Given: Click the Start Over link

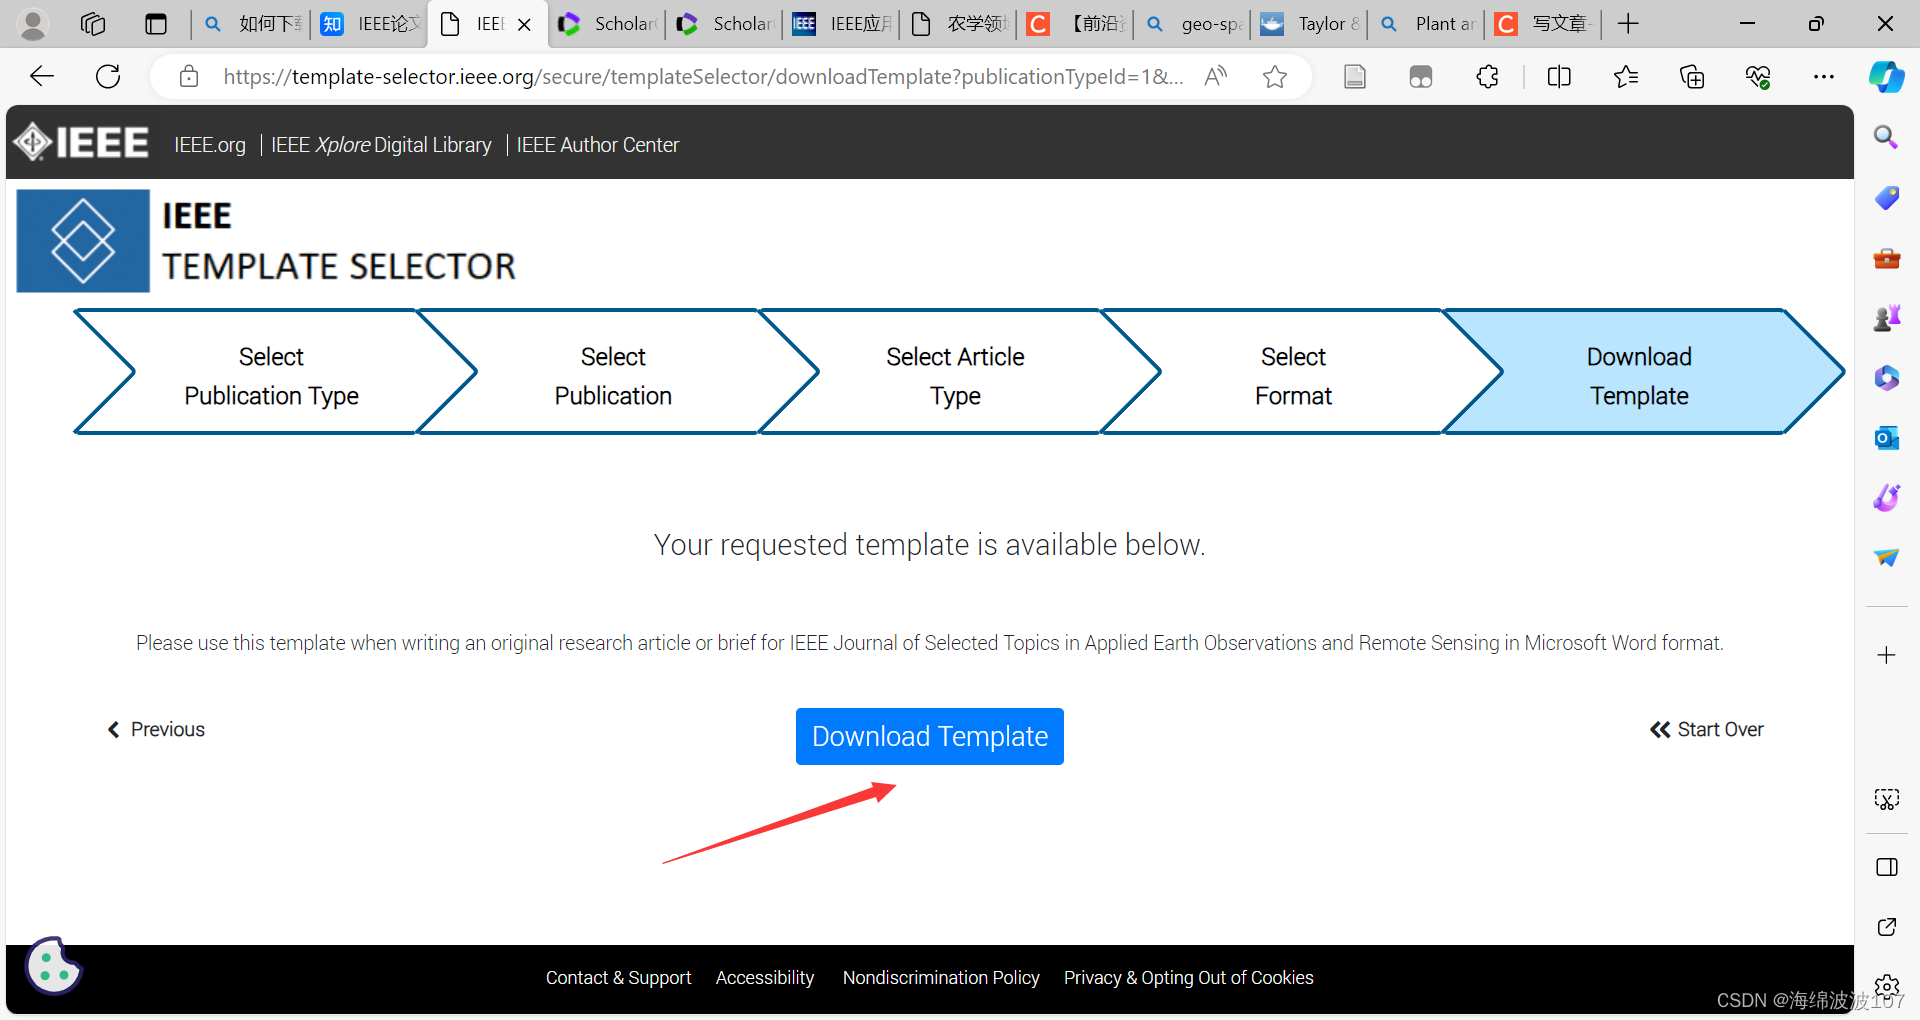Looking at the screenshot, I should point(1707,729).
